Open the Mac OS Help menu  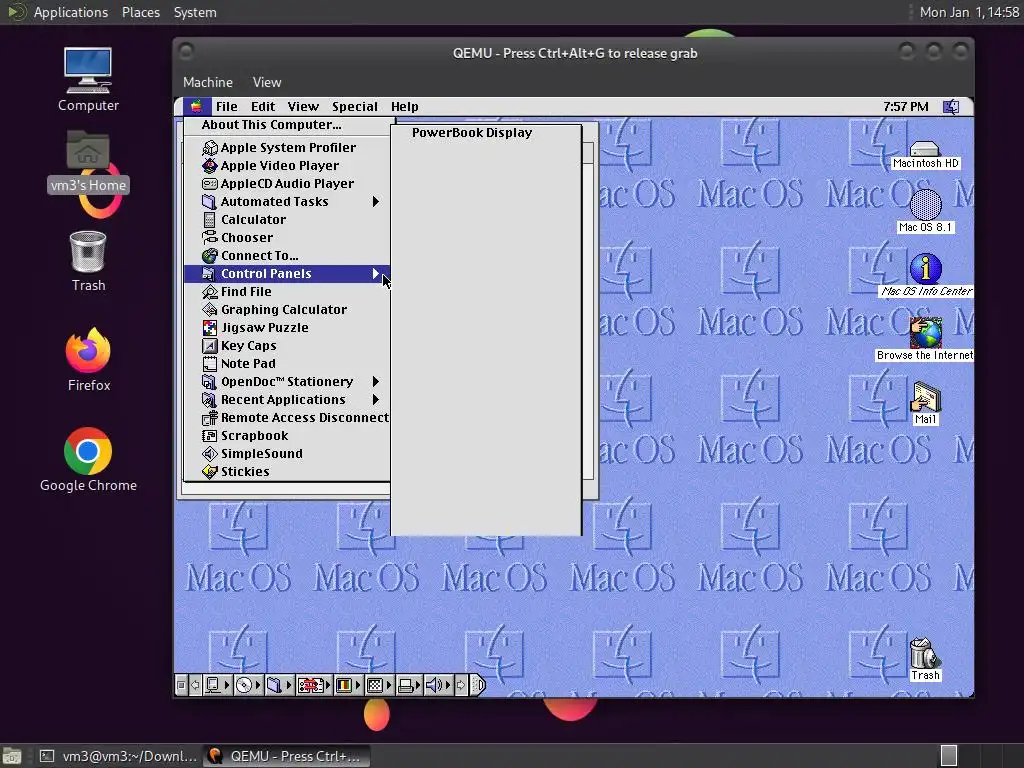tap(404, 106)
